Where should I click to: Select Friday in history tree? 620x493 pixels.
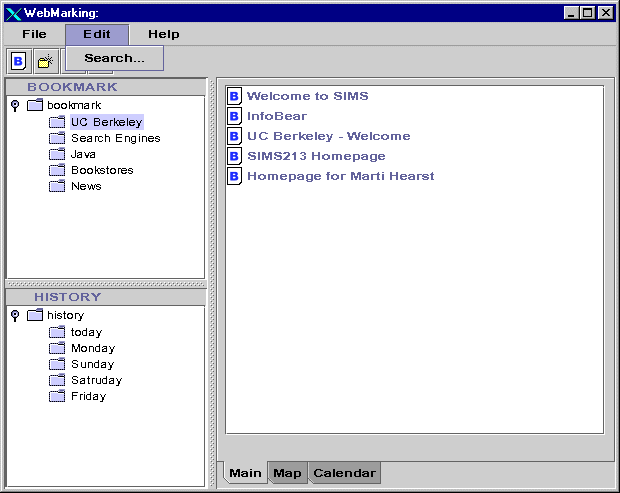pos(89,396)
